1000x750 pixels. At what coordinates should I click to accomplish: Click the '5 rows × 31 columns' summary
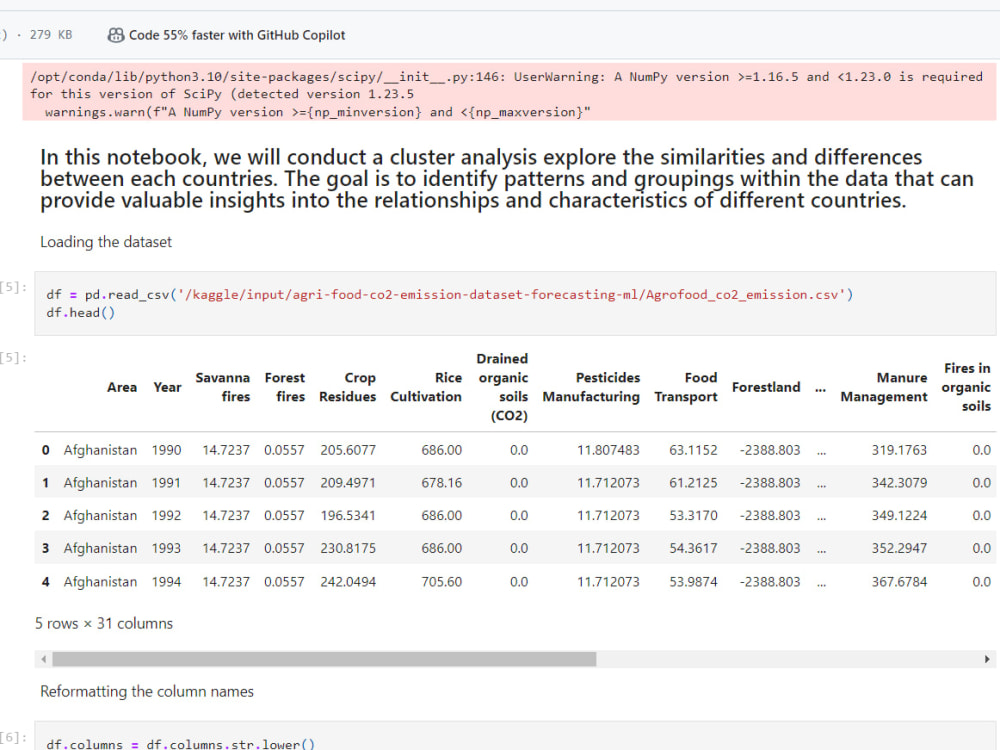tap(104, 624)
